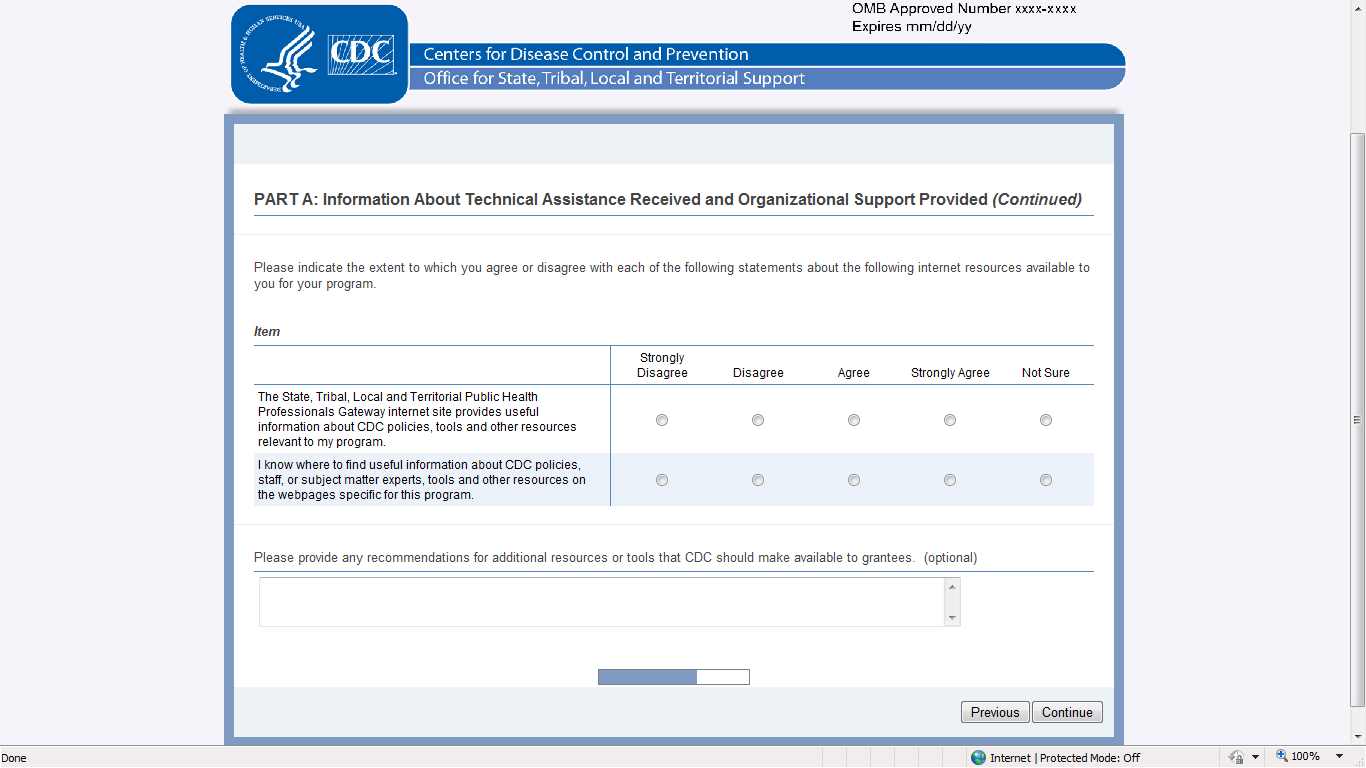
Task: Select Agree for Gateway internet site statement
Action: click(x=854, y=420)
